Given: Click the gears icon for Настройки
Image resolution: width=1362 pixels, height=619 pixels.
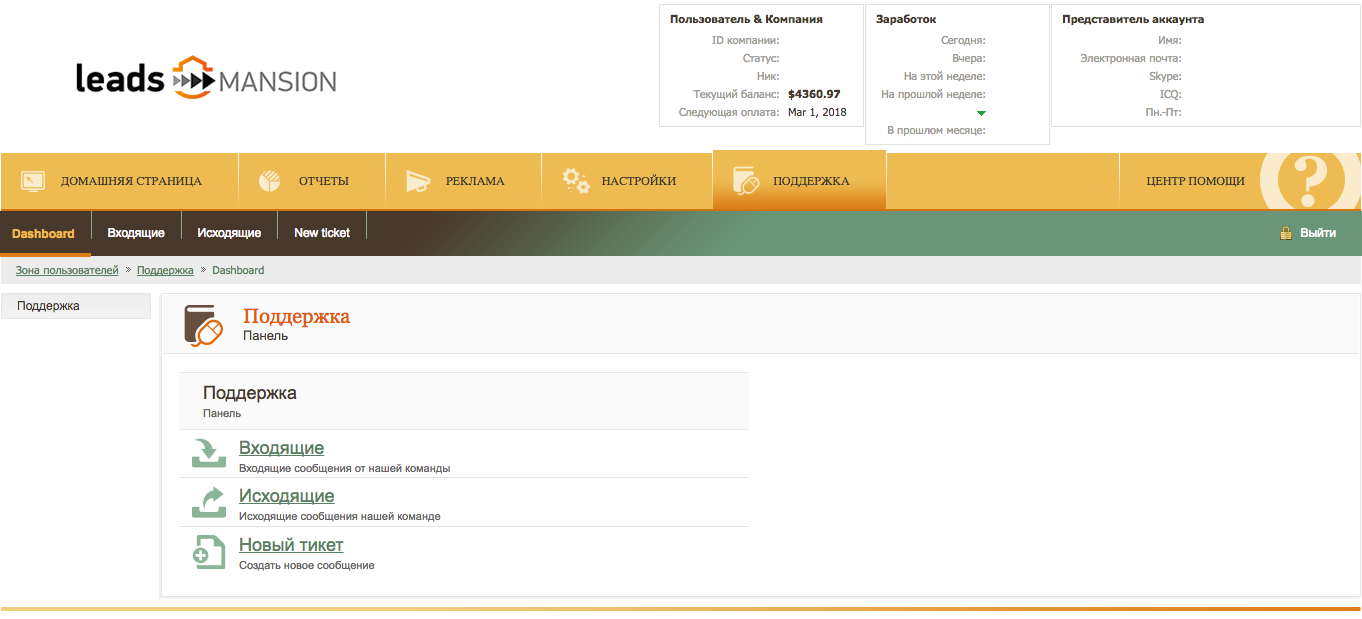Looking at the screenshot, I should [575, 181].
